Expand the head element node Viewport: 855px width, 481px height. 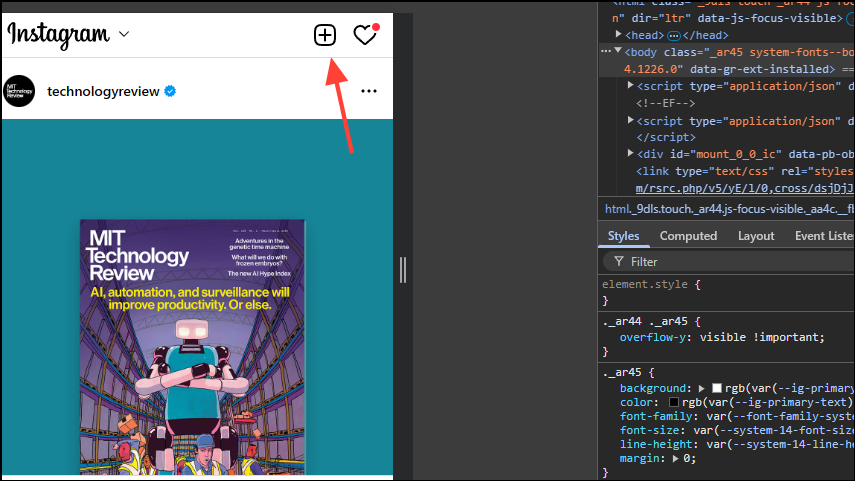click(618, 34)
